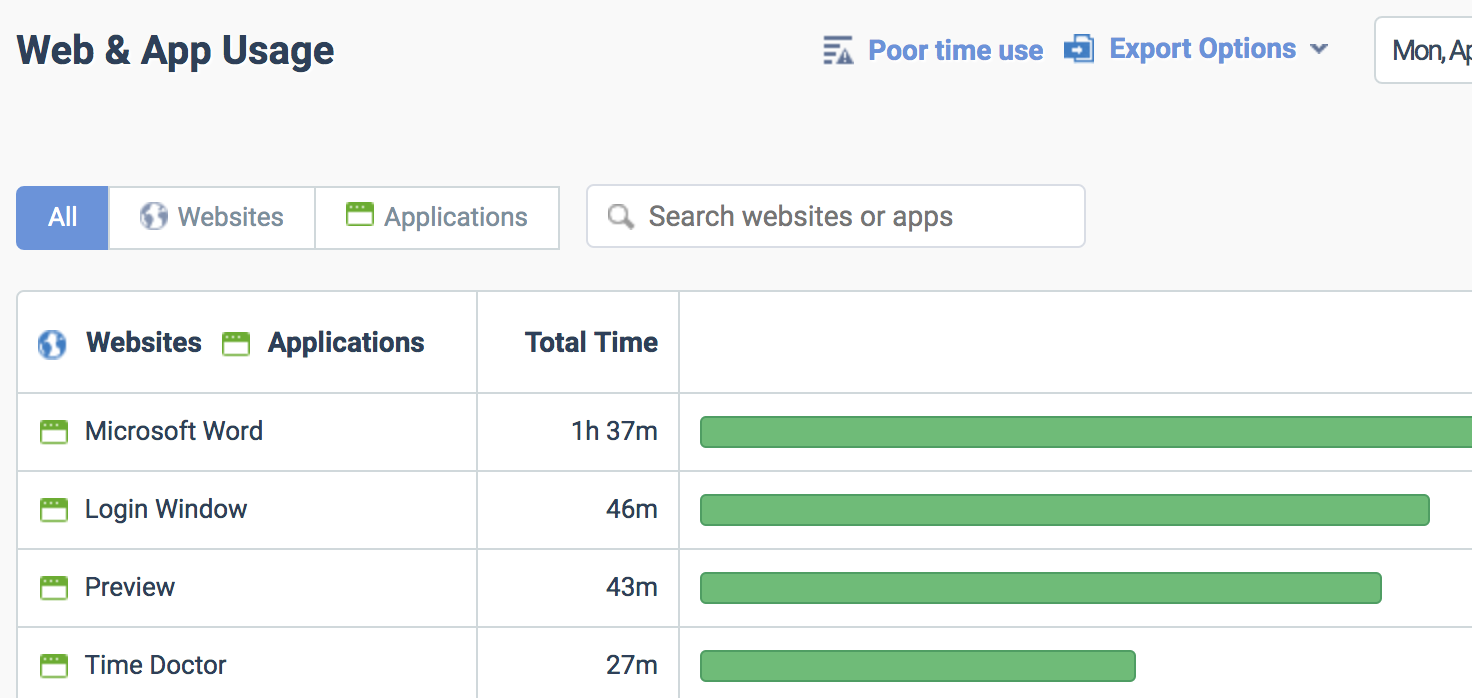Click the 43m time value
This screenshot has width=1472, height=698.
point(632,587)
